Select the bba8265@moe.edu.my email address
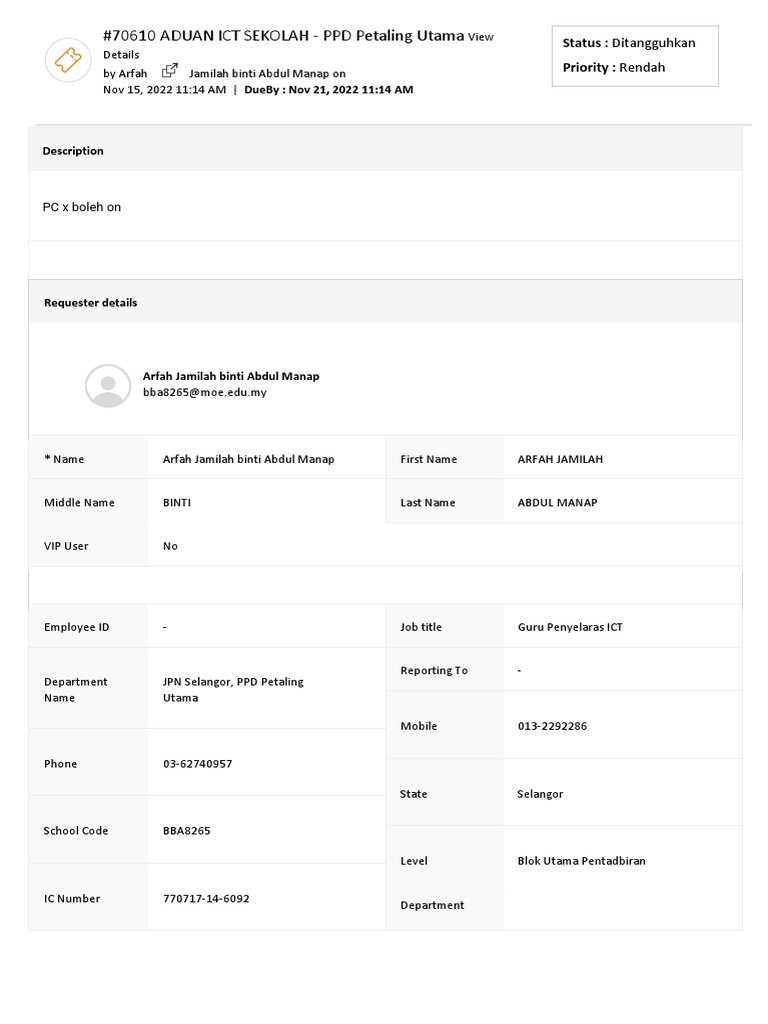The height and width of the screenshot is (1024, 768). pyautogui.click(x=205, y=393)
